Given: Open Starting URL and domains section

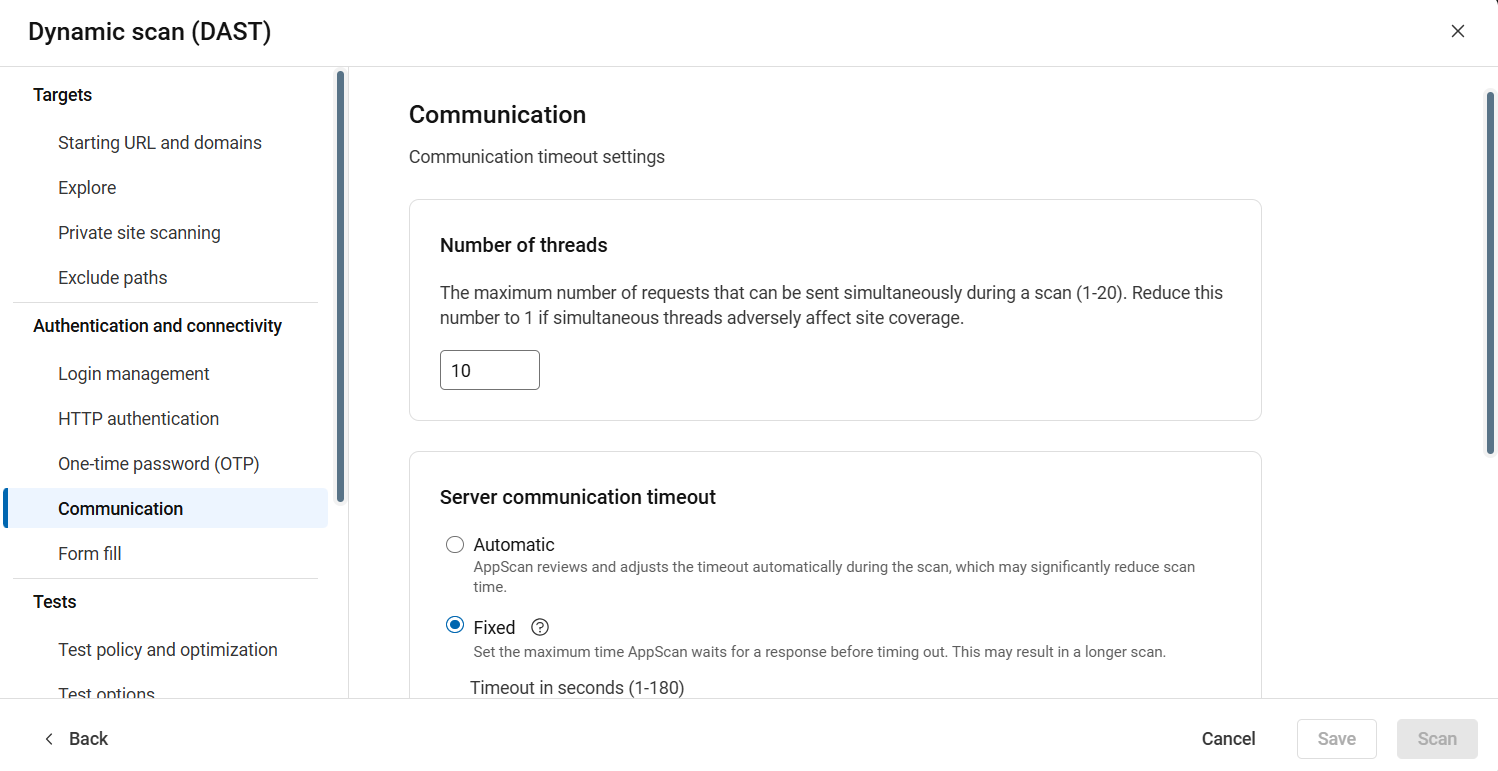Looking at the screenshot, I should coord(160,143).
